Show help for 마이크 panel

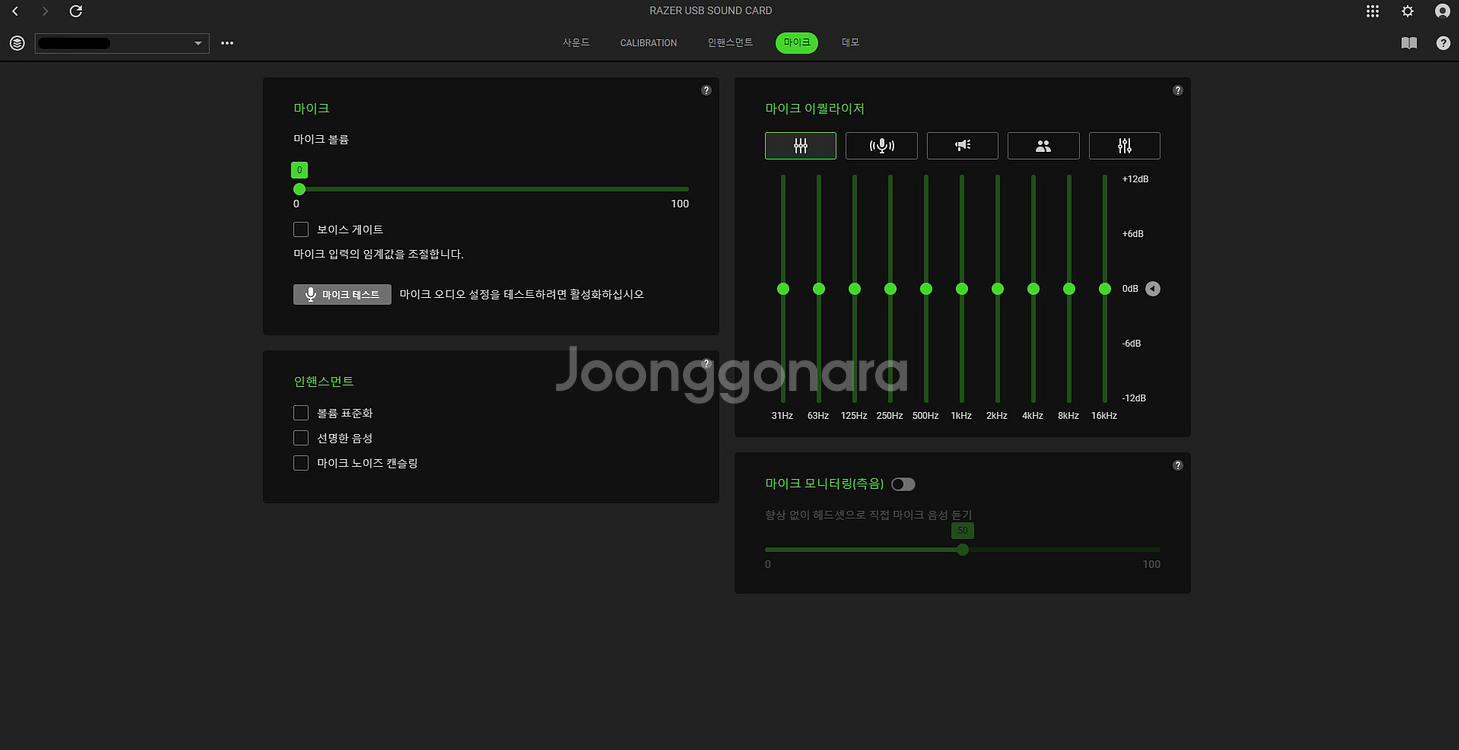coord(706,90)
